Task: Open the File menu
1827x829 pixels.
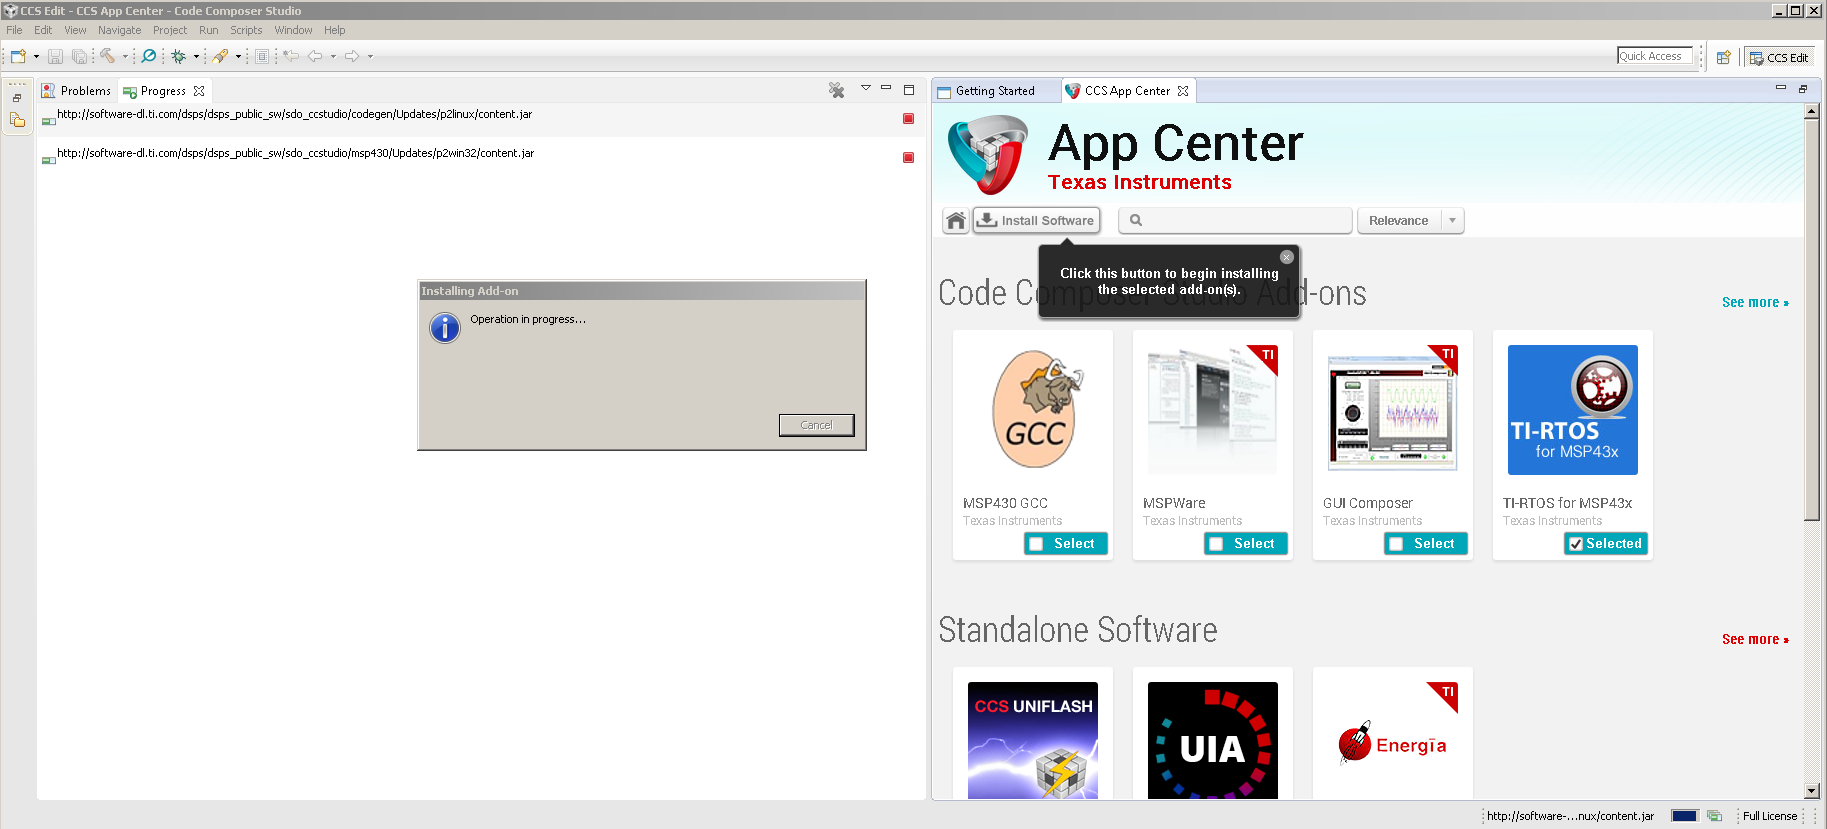Action: click(14, 30)
